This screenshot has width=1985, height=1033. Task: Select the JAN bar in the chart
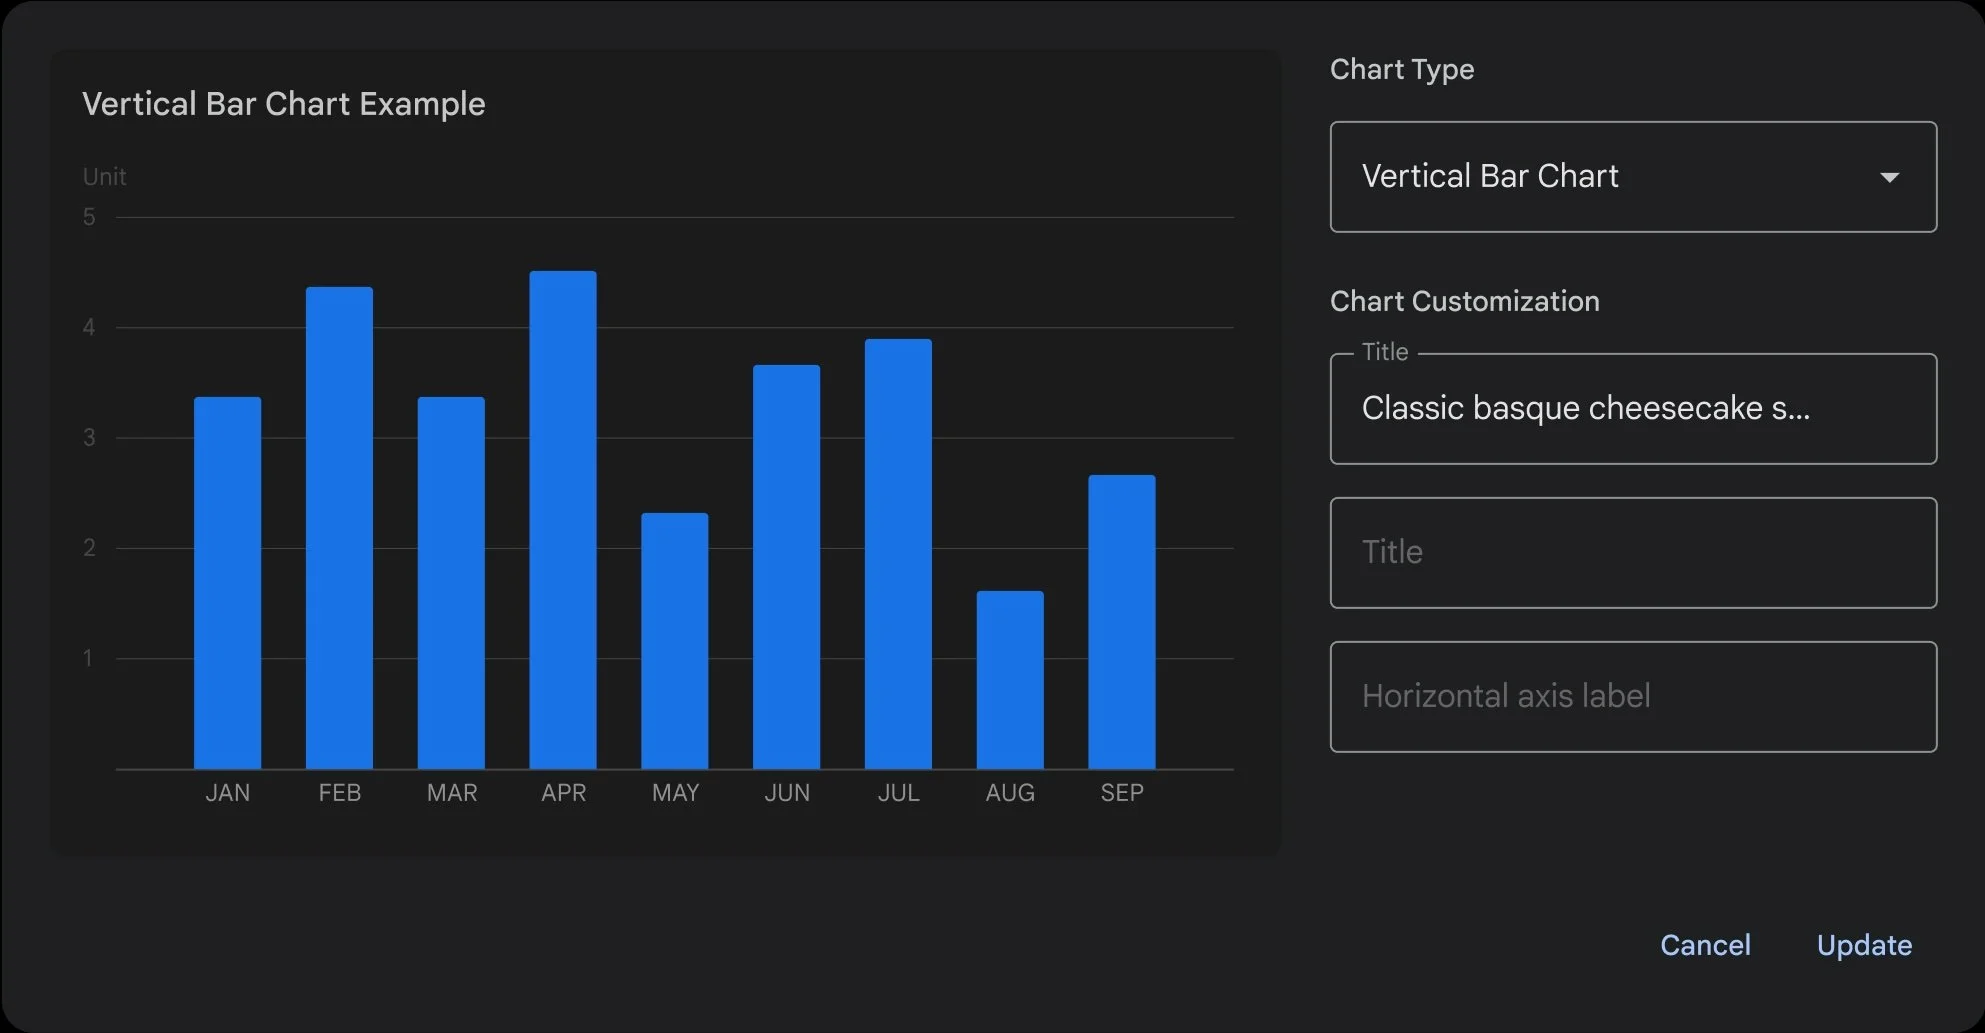tap(228, 583)
